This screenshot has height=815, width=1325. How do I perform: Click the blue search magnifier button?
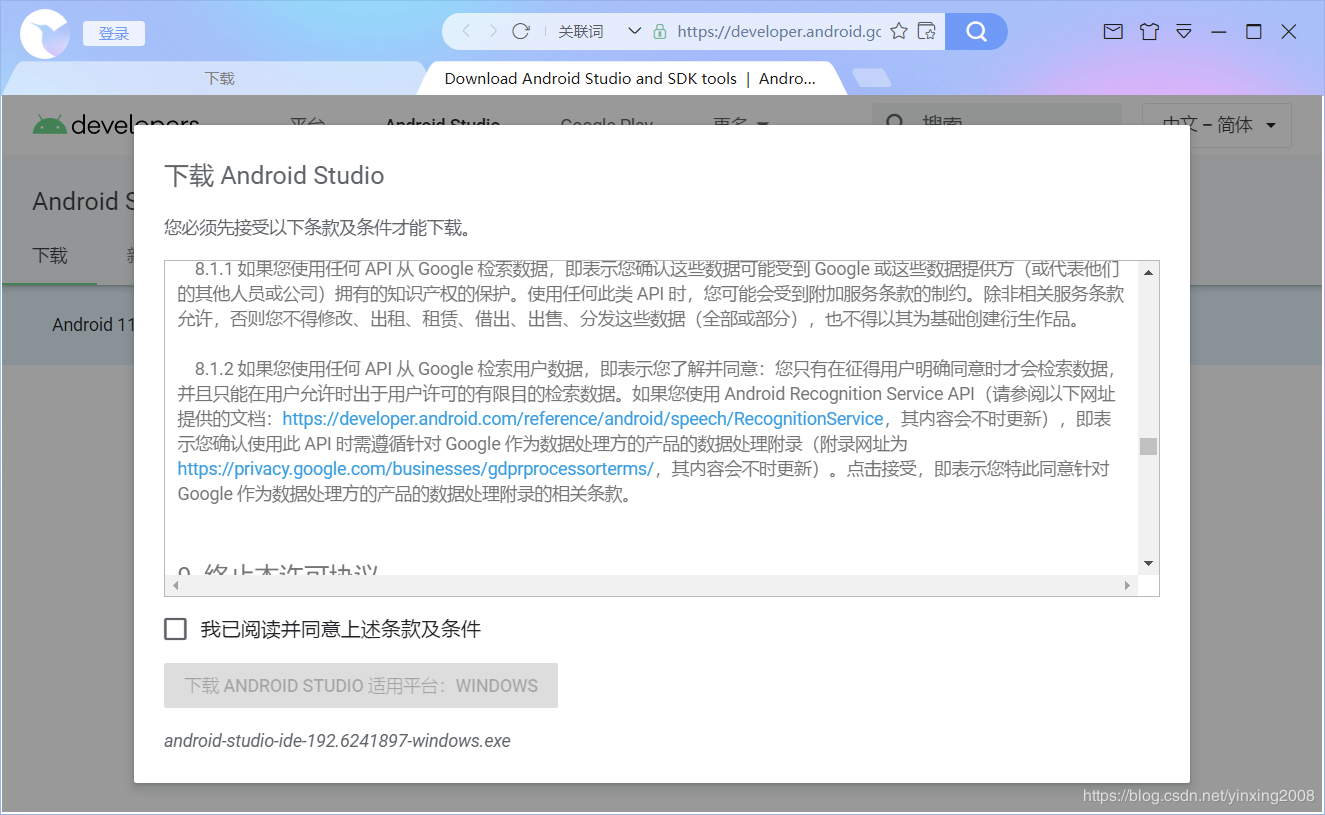tap(976, 31)
